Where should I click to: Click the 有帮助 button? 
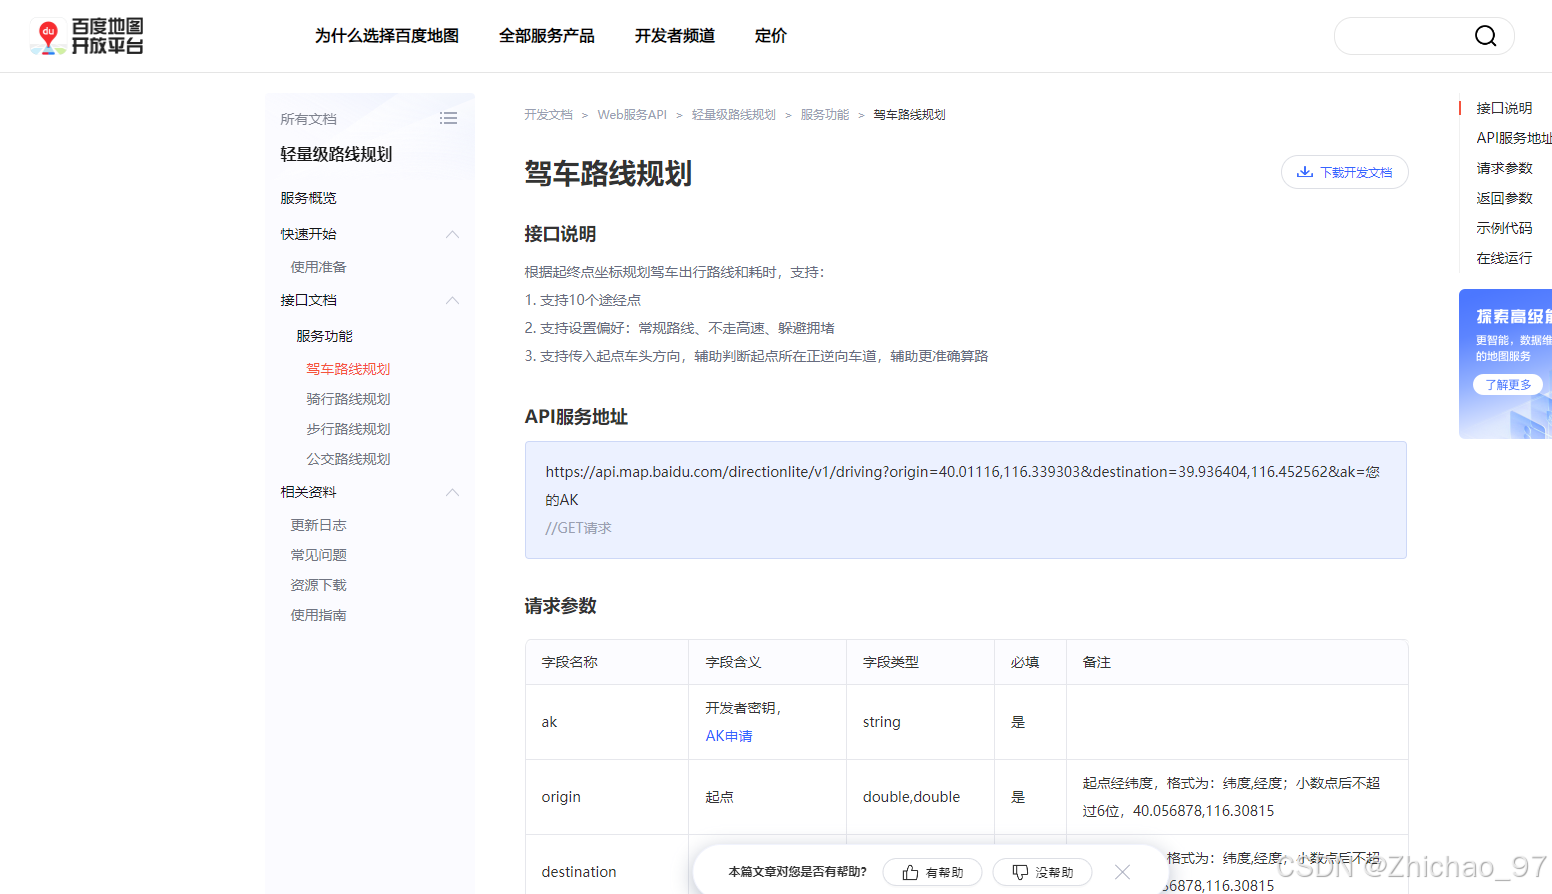932,872
